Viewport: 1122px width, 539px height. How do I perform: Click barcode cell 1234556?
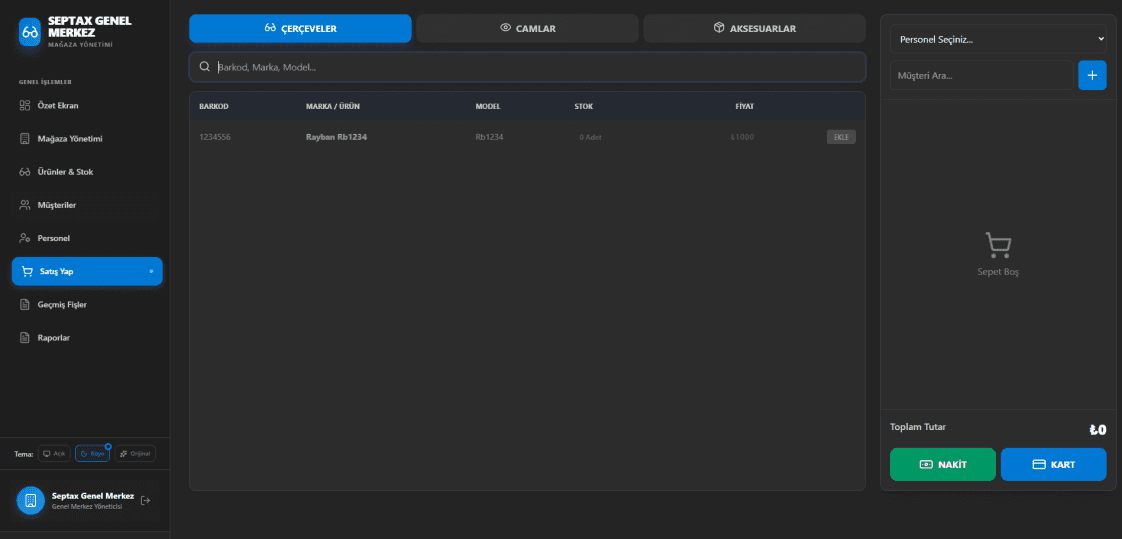pyautogui.click(x=215, y=137)
